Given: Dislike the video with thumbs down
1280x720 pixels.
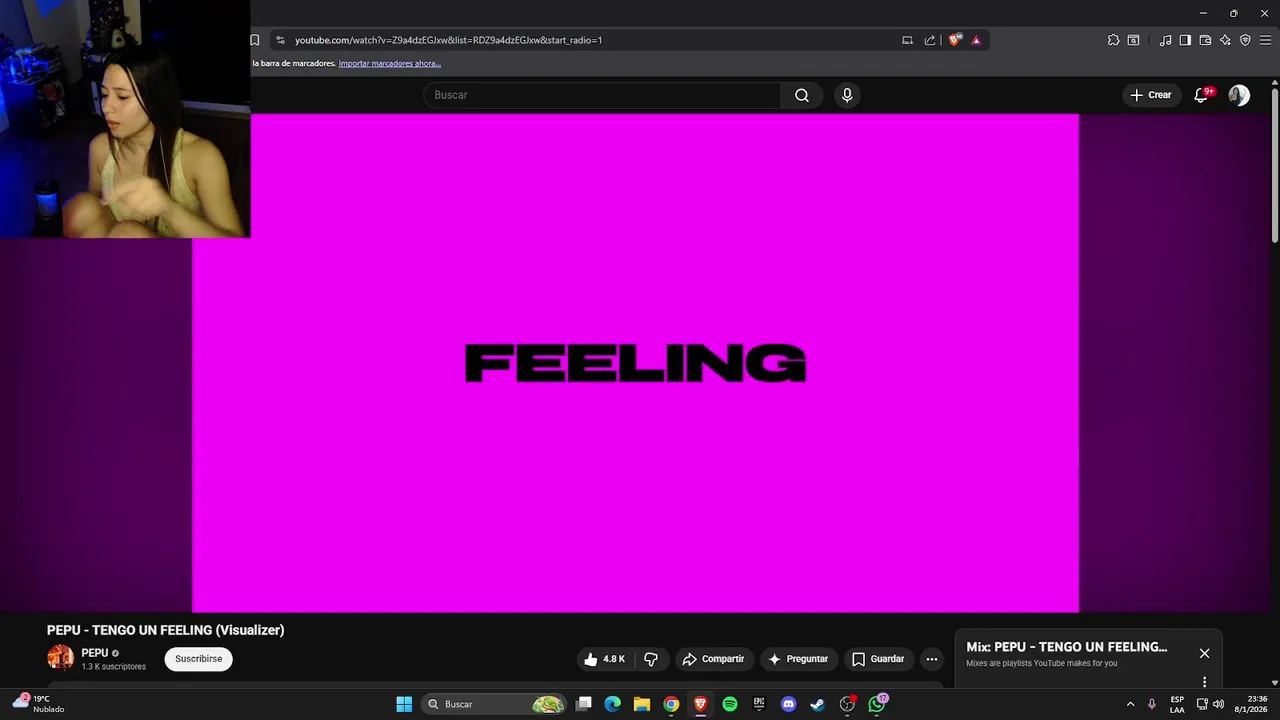Looking at the screenshot, I should click(x=651, y=659).
